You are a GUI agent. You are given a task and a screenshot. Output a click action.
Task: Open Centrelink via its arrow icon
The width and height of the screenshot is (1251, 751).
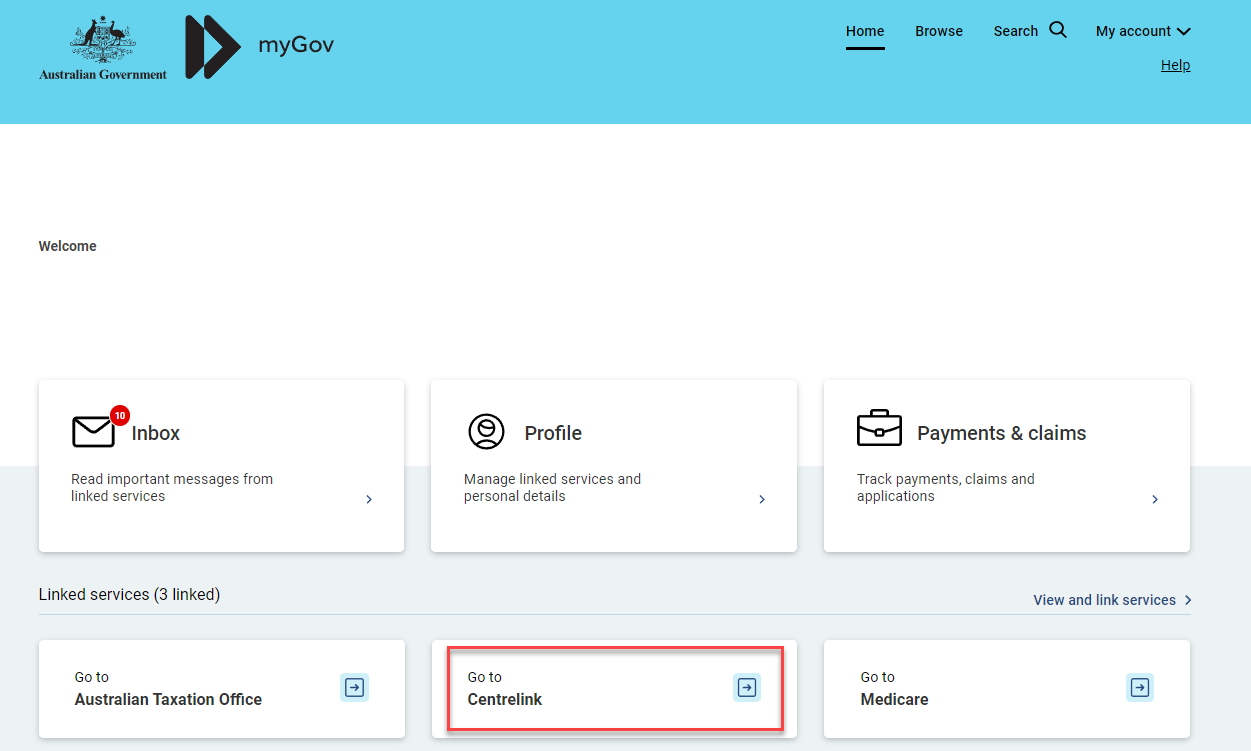pos(746,687)
